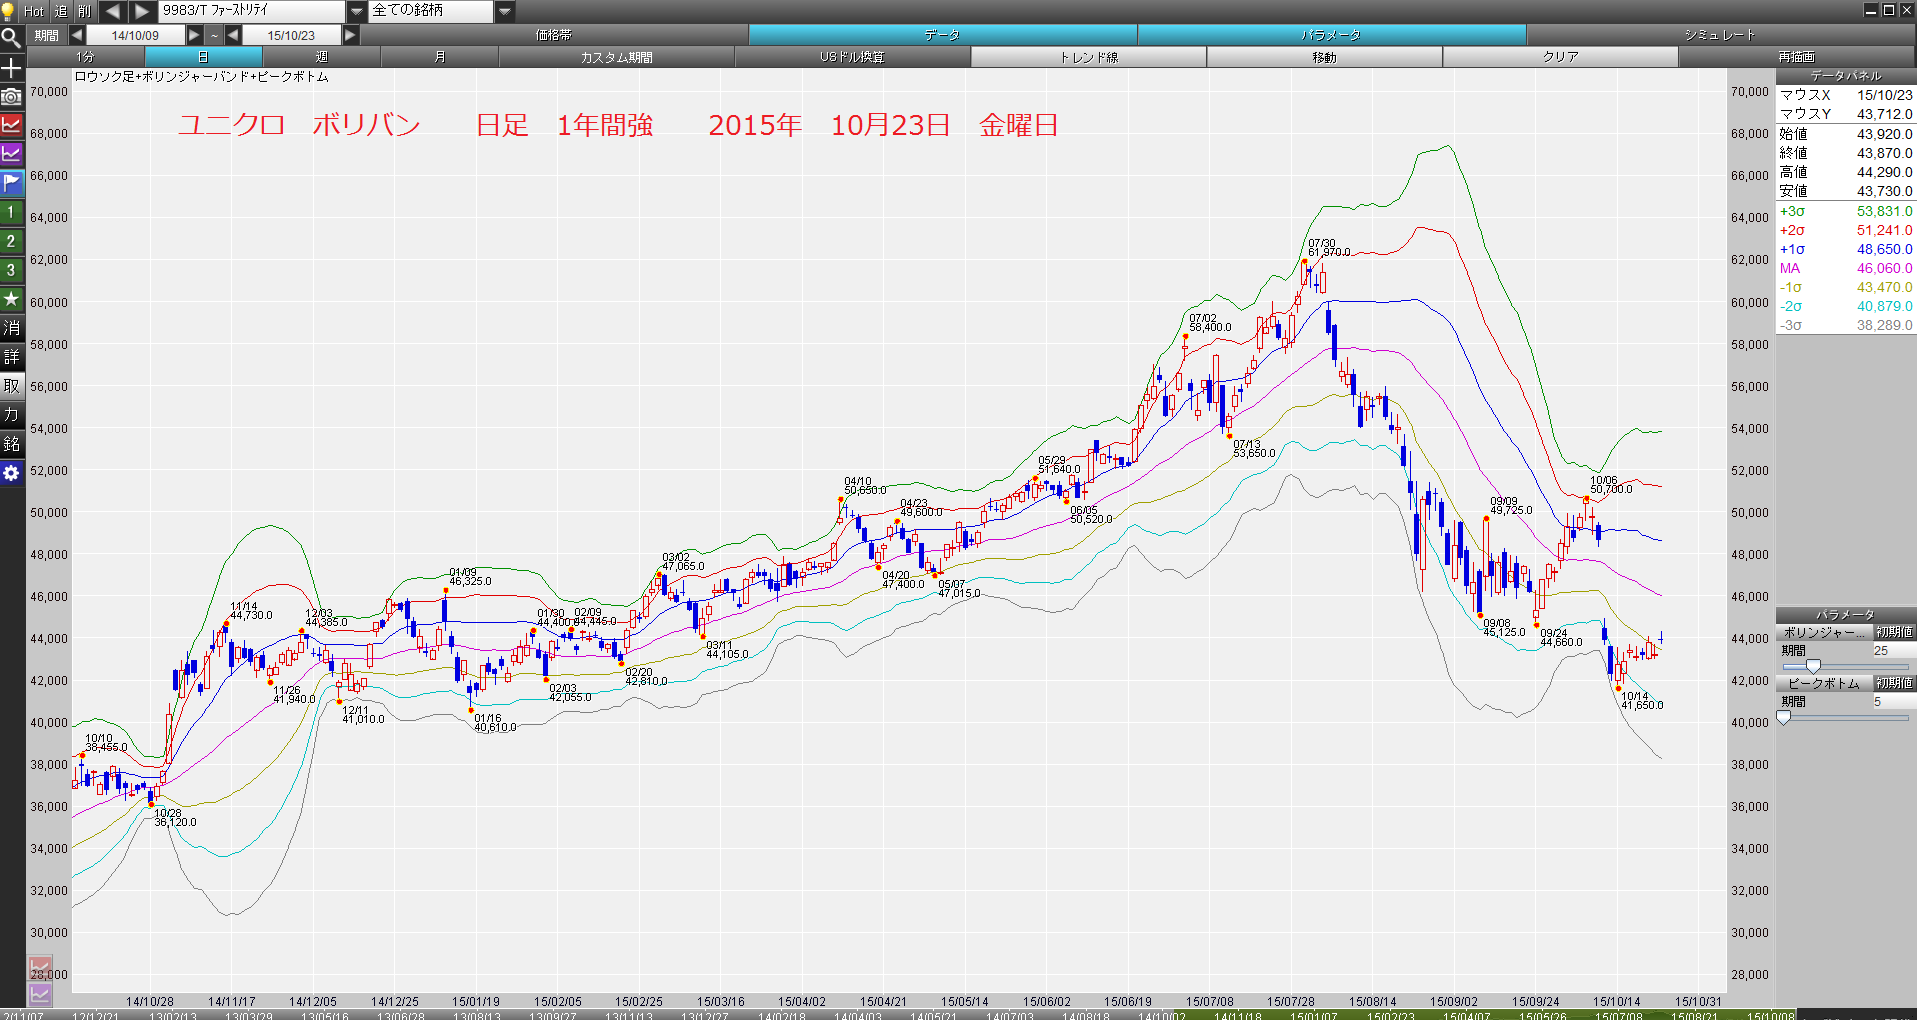Click the 削 (delete) button
Image resolution: width=1917 pixels, height=1020 pixels.
(85, 11)
